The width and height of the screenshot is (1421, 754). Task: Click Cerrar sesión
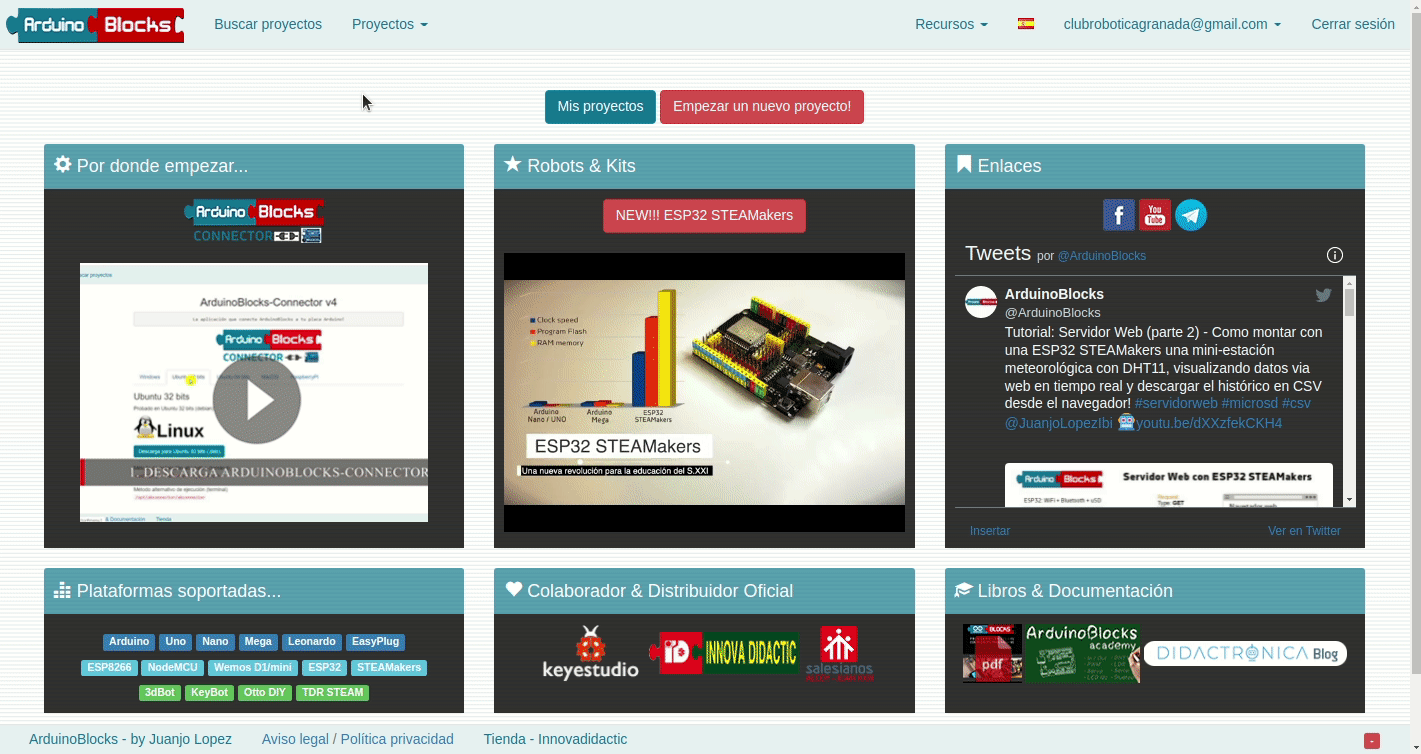tap(1353, 24)
